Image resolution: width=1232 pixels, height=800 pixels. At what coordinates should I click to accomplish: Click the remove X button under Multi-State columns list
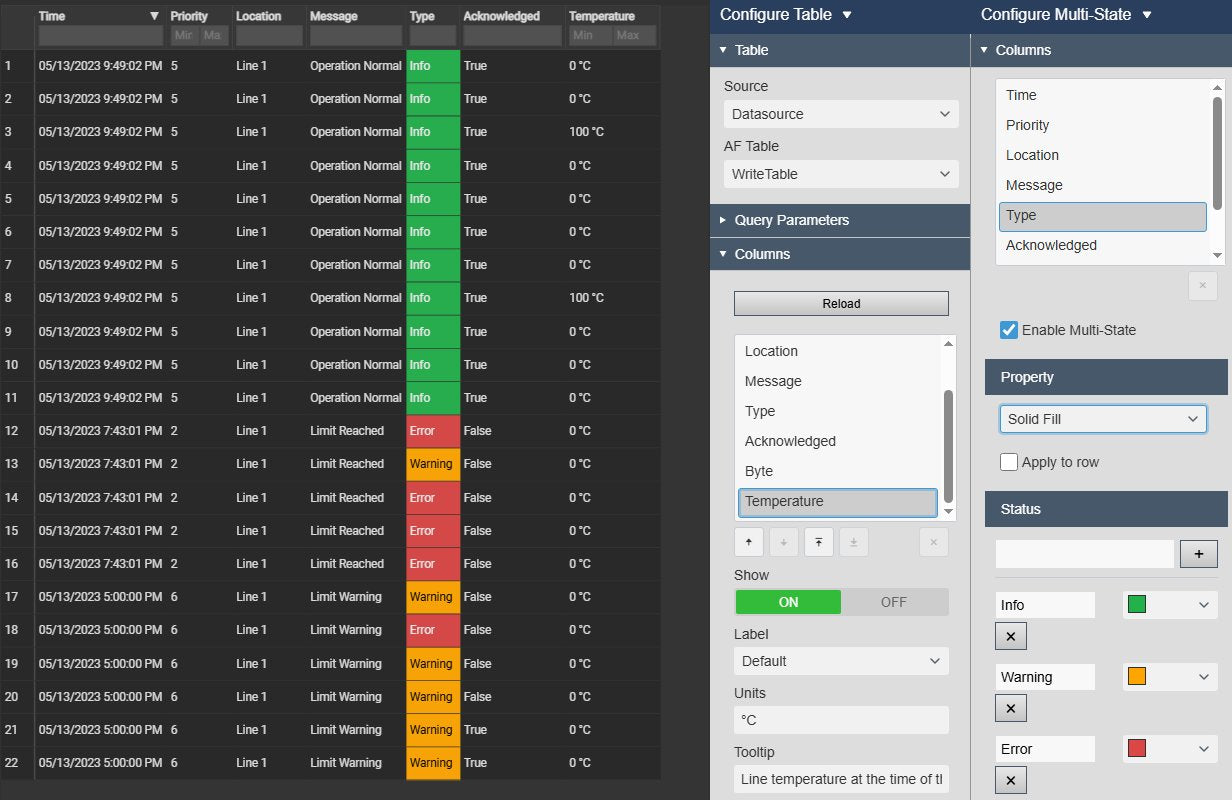pos(1203,287)
